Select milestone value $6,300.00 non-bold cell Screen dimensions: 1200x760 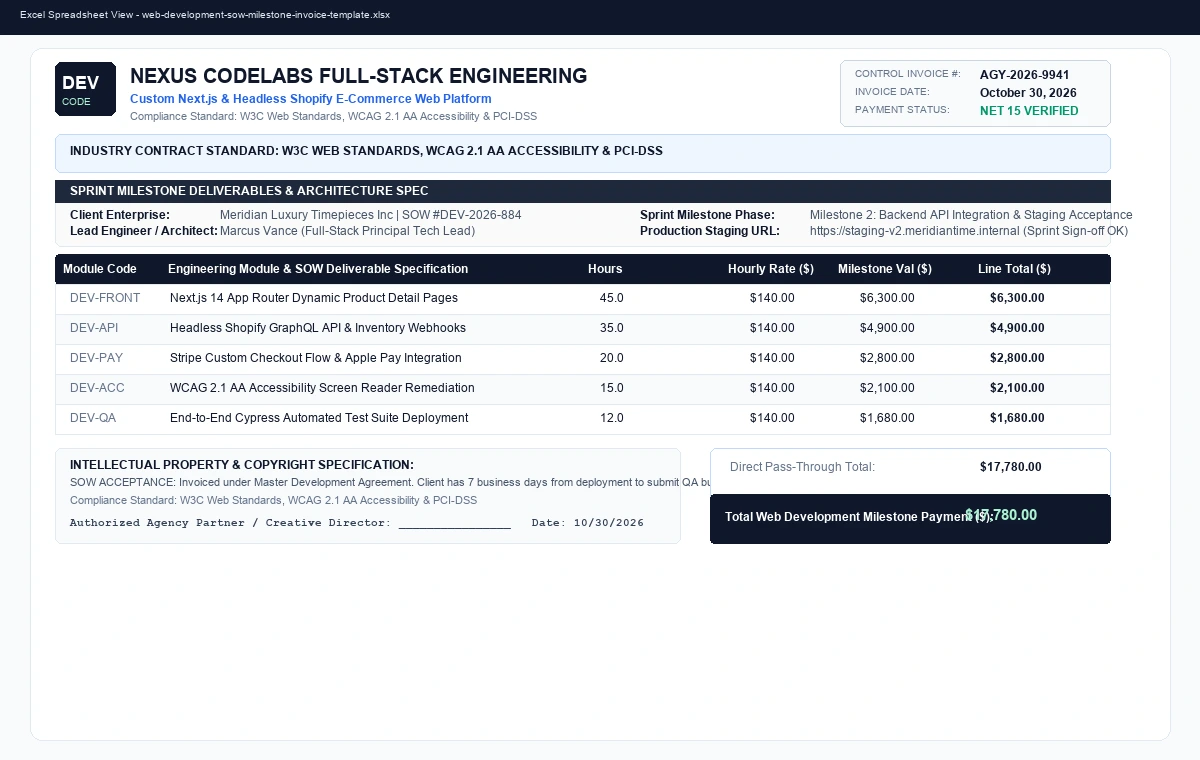click(x=887, y=298)
